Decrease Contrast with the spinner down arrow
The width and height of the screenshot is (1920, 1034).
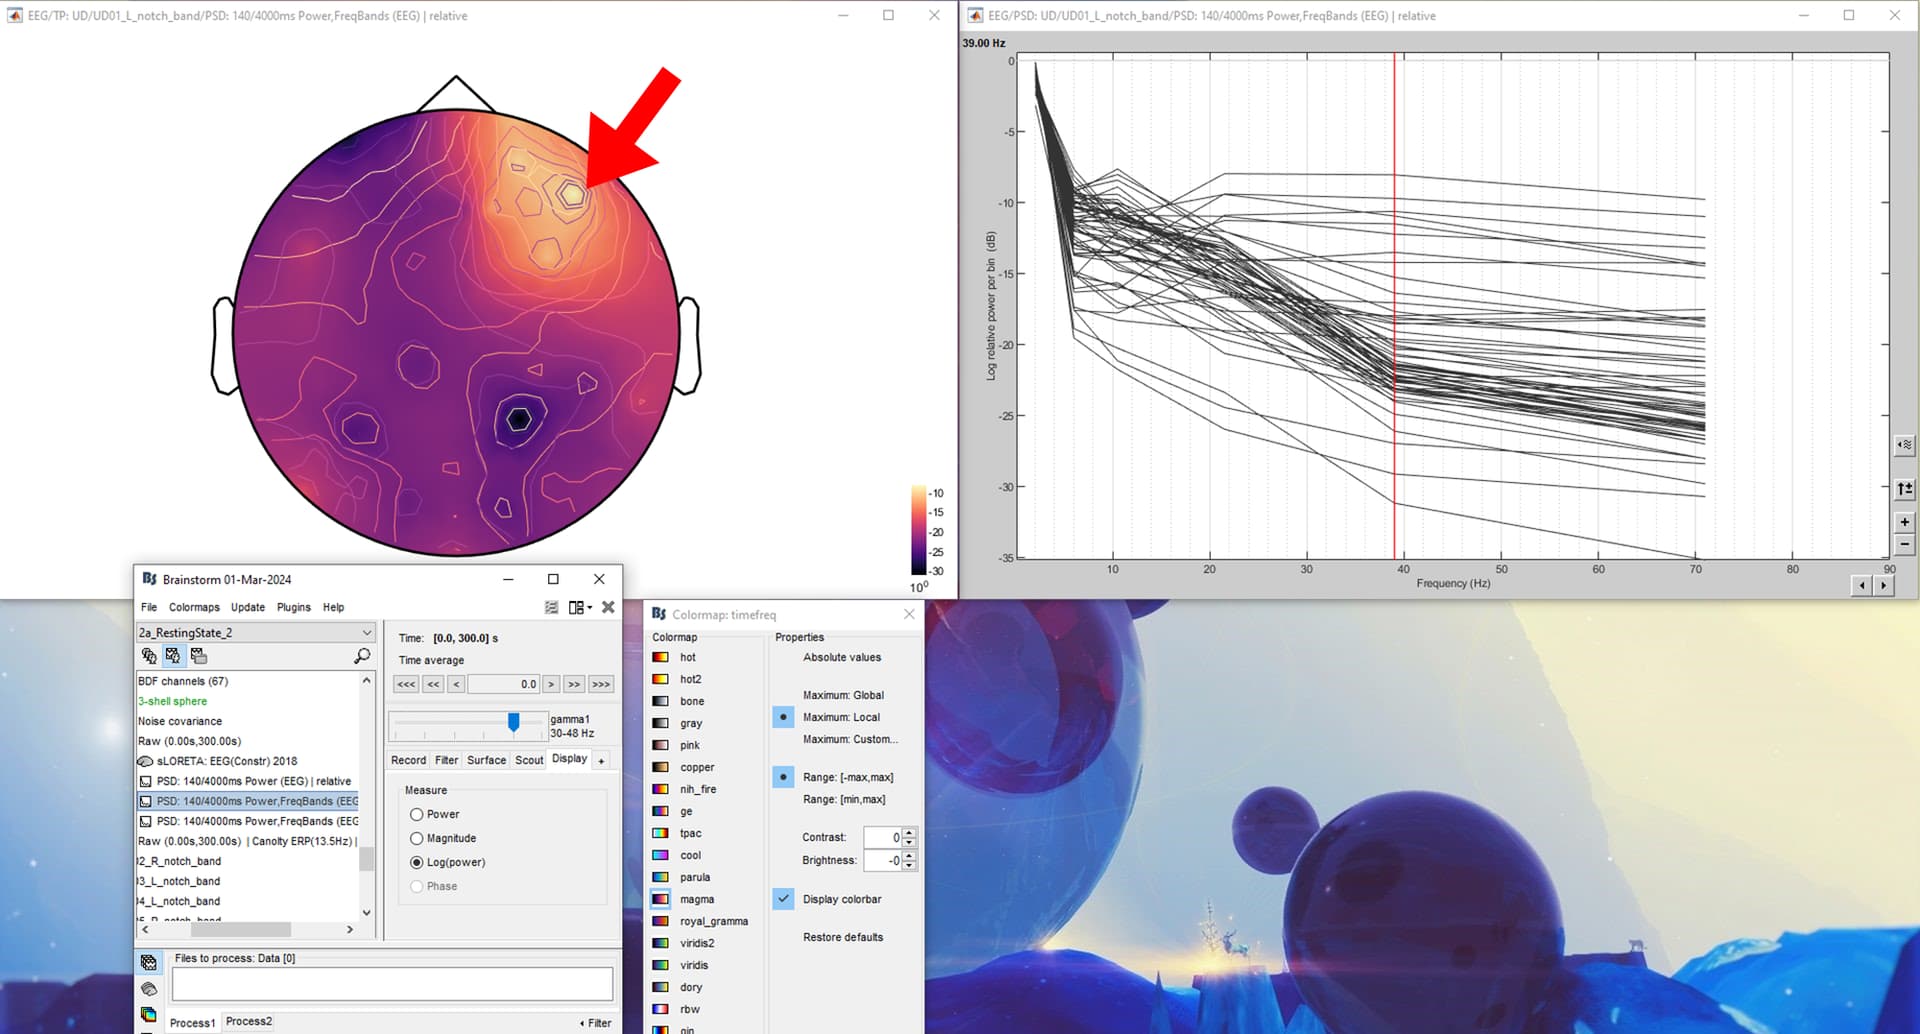click(x=909, y=842)
